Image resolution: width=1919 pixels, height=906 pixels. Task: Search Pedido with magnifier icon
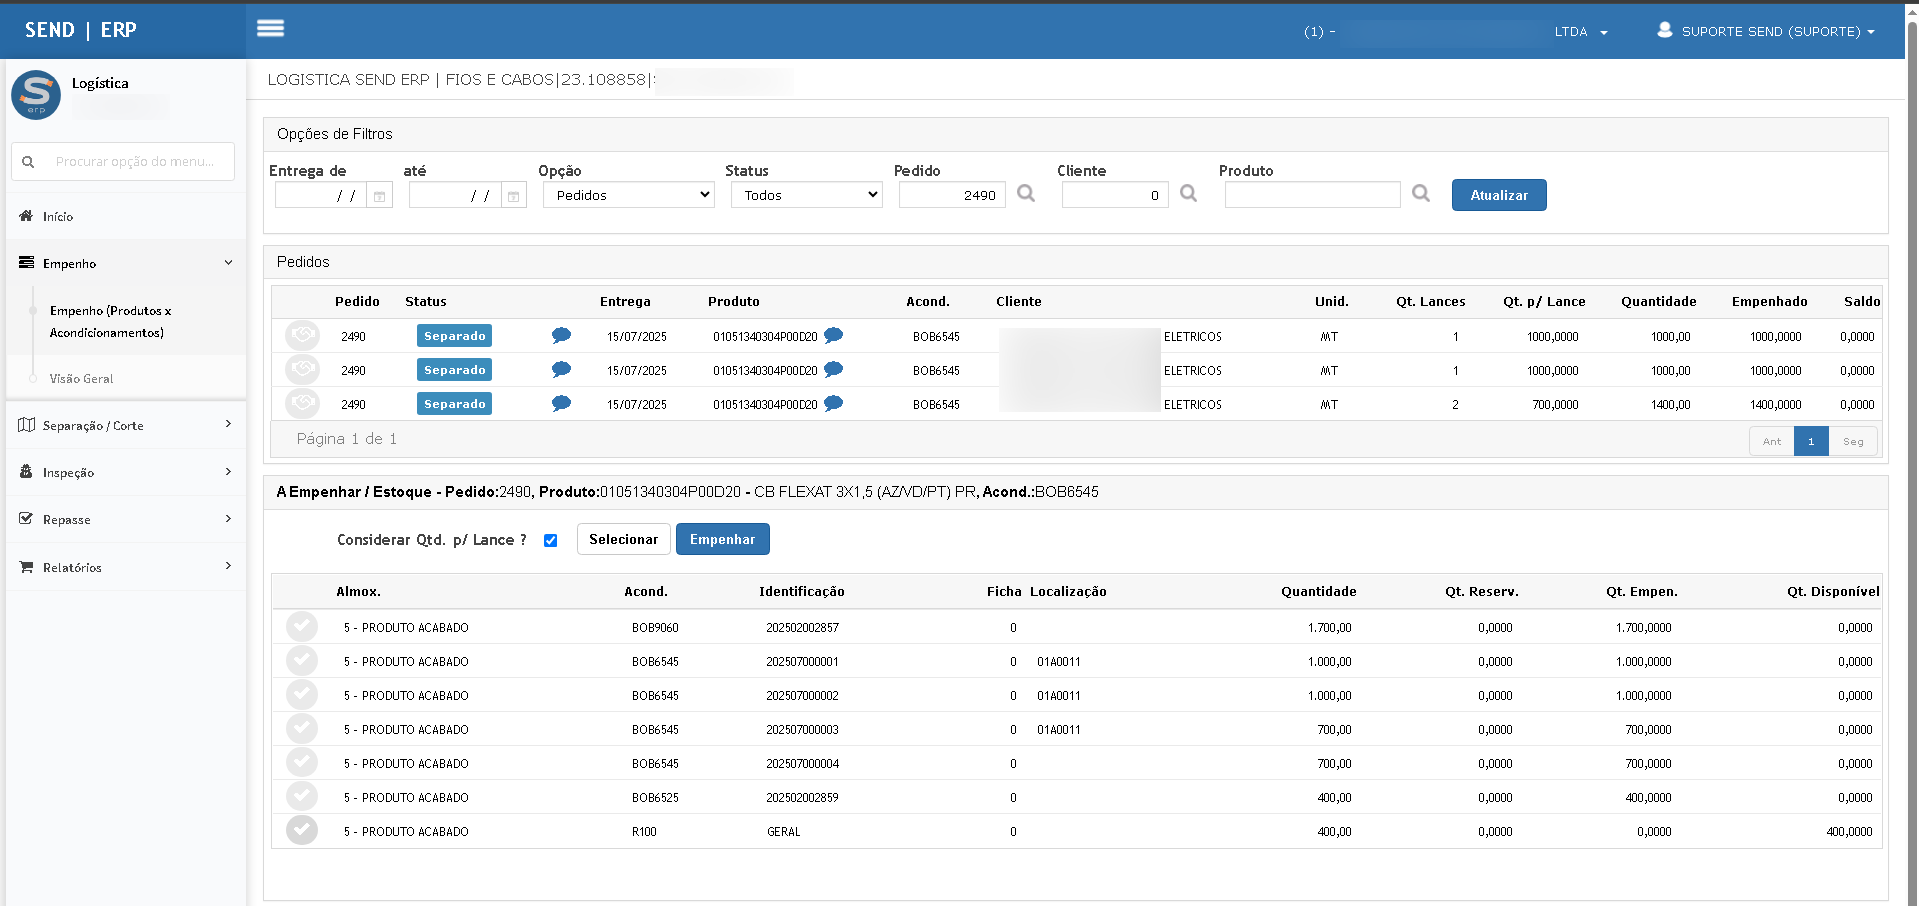pos(1026,193)
